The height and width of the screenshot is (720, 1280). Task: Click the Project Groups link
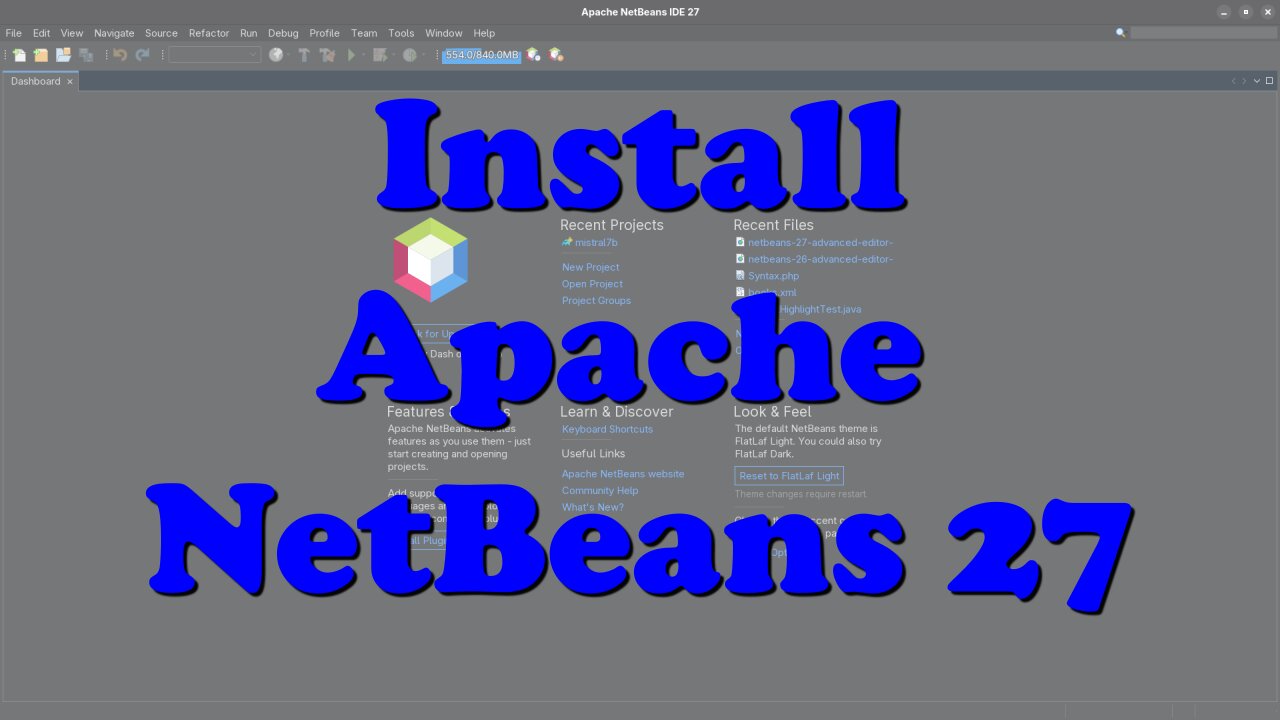pos(596,301)
